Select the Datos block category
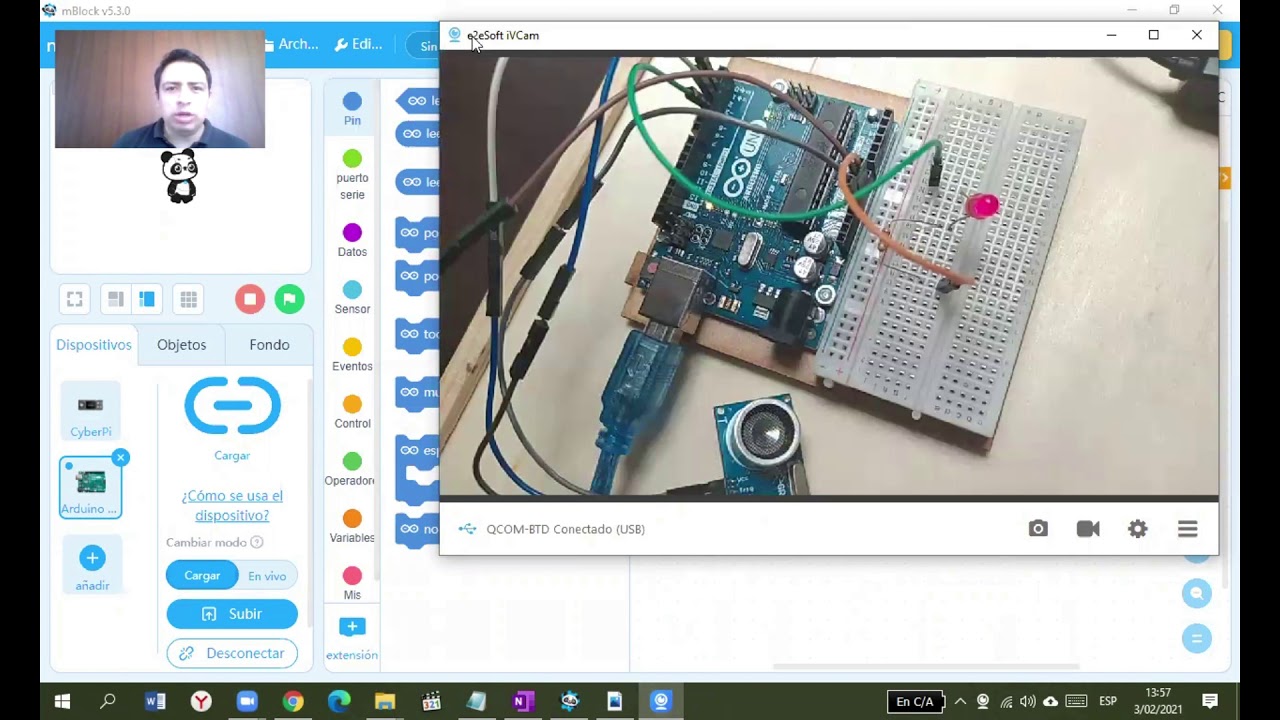1280x720 pixels. point(352,241)
